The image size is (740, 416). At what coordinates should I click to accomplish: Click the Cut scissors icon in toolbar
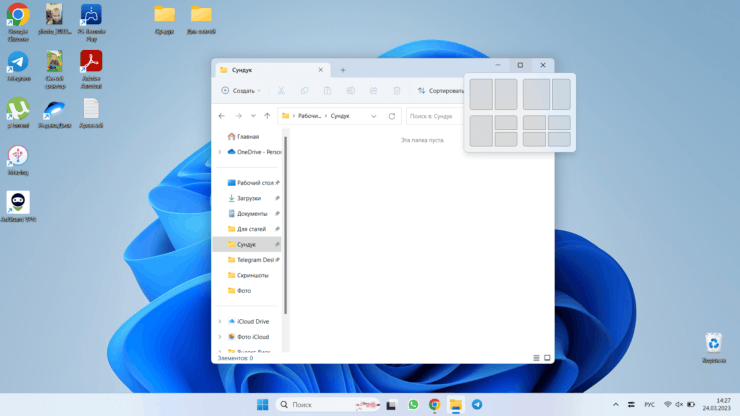coord(281,91)
